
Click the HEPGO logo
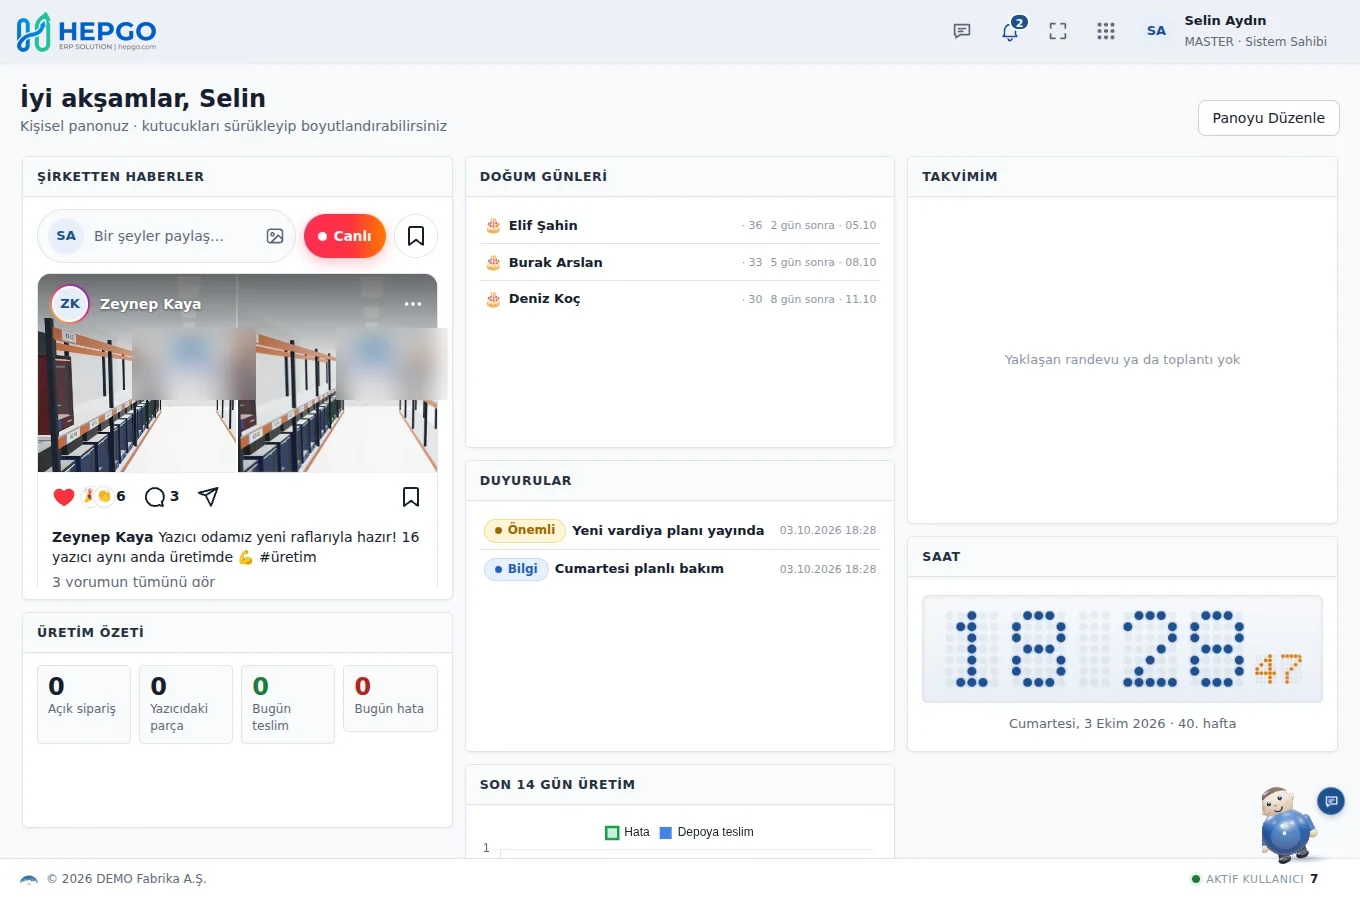pos(87,32)
